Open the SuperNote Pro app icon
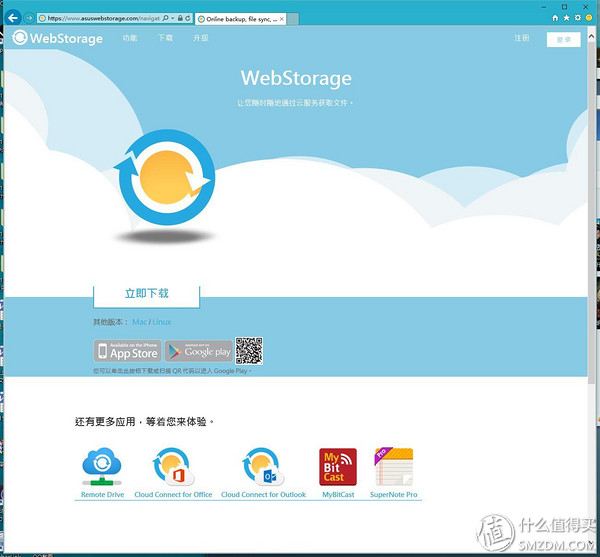Screen dimensions: 600x557 pos(394,467)
